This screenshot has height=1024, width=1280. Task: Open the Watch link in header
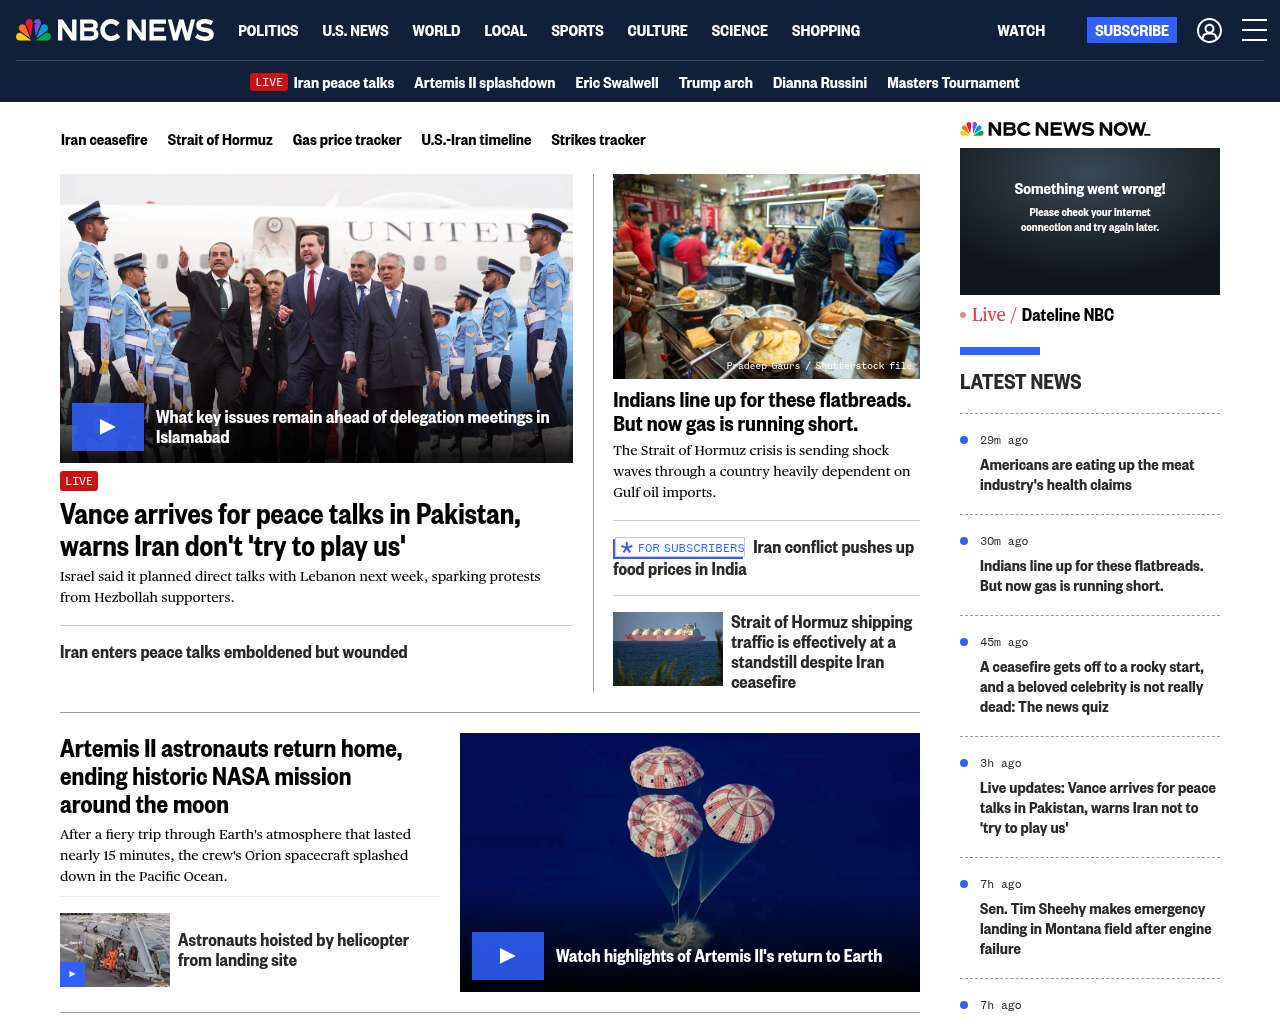pos(1020,31)
